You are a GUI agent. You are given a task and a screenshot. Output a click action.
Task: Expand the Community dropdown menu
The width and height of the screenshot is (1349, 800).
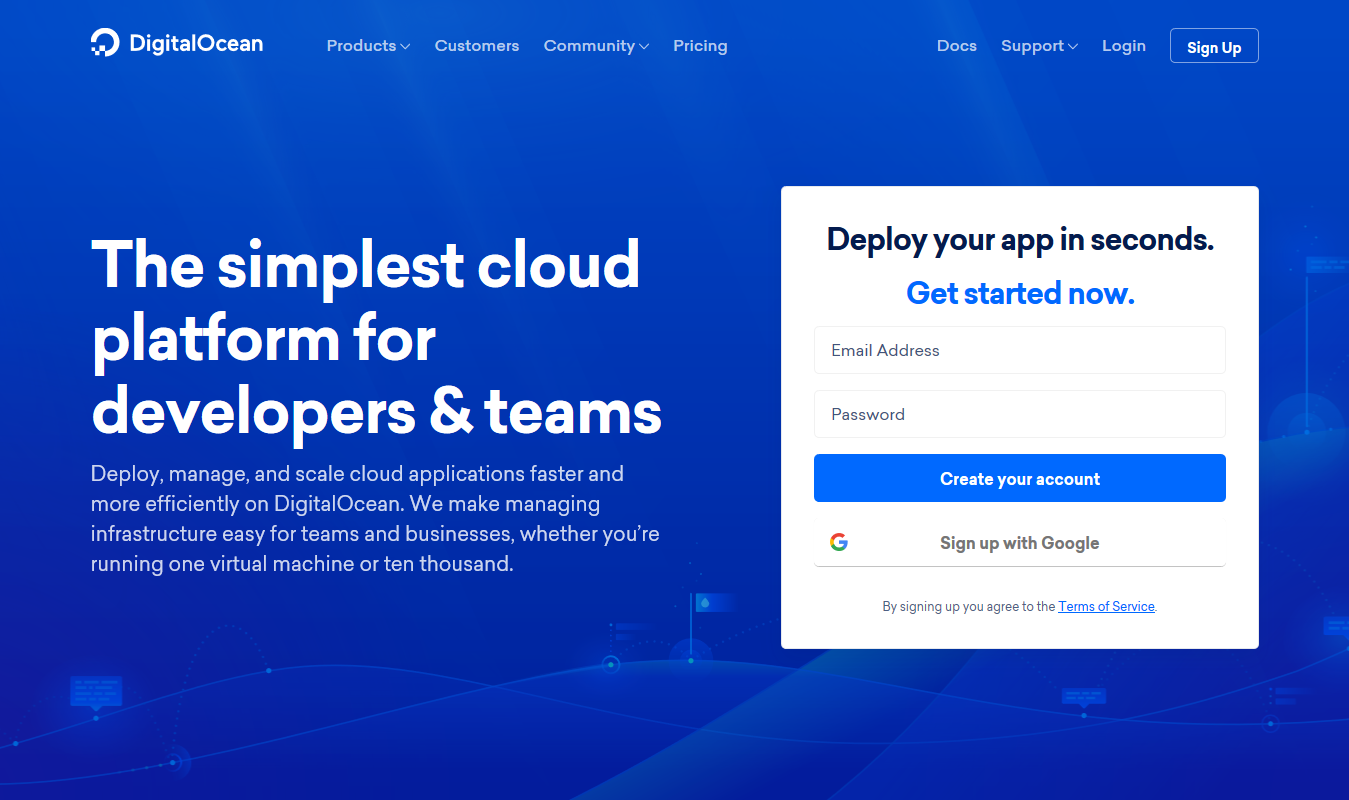click(596, 46)
